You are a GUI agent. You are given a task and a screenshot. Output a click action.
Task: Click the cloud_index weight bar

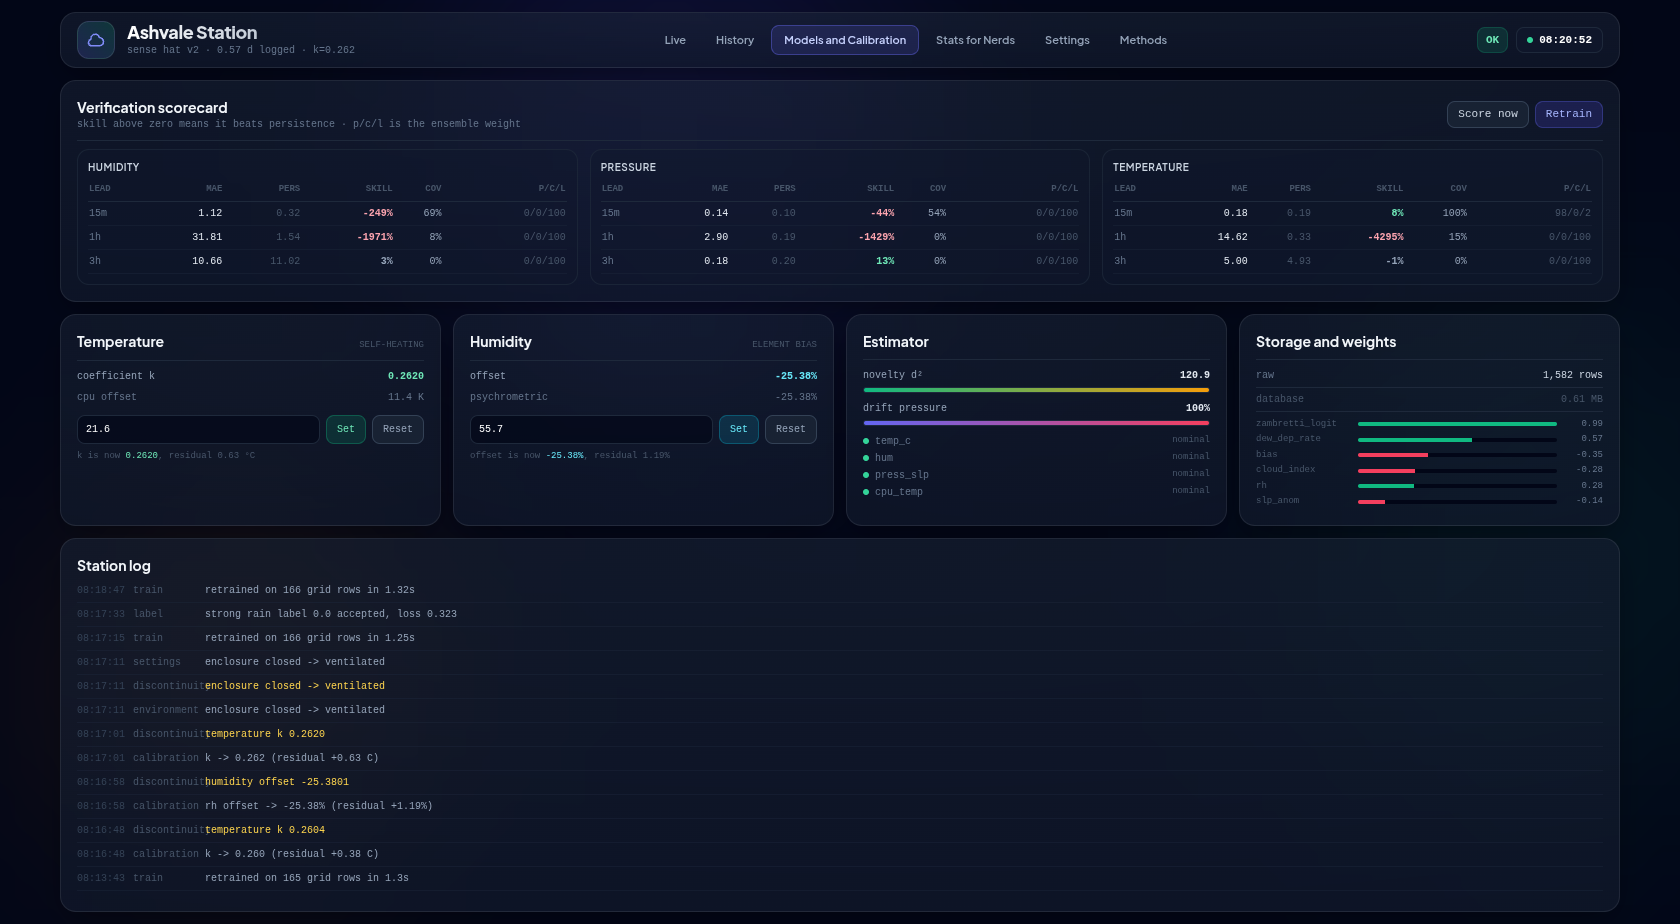pyautogui.click(x=1457, y=470)
